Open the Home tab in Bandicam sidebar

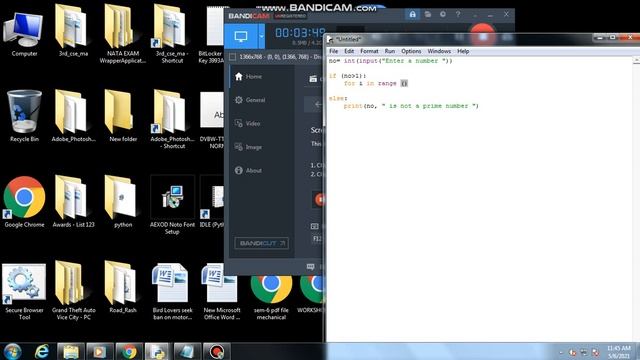click(261, 76)
